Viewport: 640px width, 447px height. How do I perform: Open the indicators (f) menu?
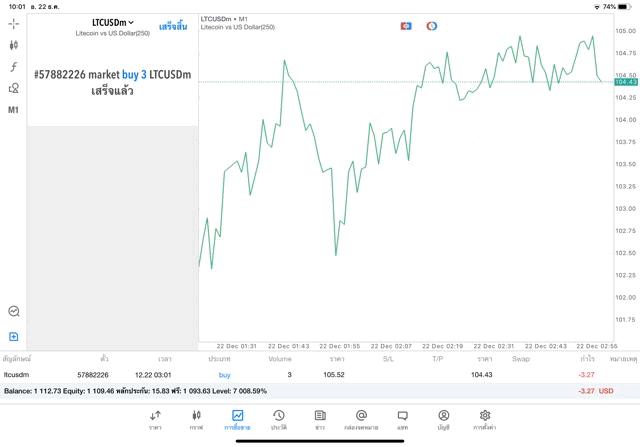(x=13, y=67)
